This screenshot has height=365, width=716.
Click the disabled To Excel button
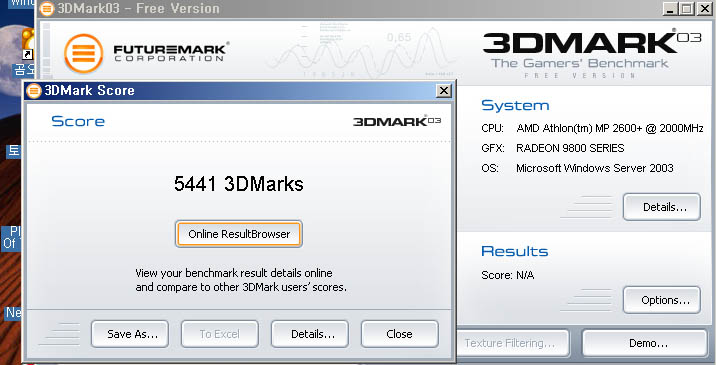pos(220,334)
